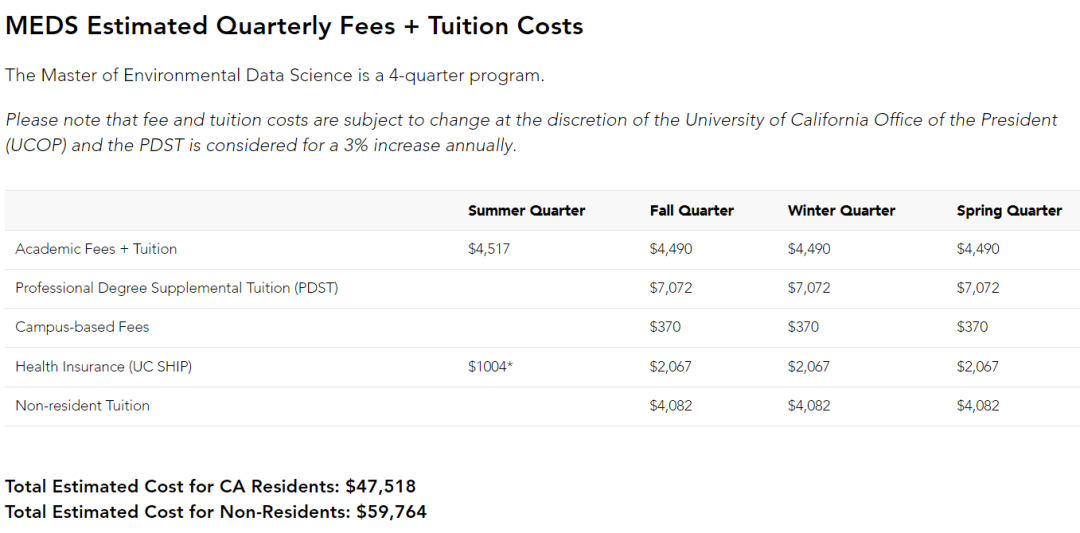Select the Winter Quarter column header

point(841,211)
